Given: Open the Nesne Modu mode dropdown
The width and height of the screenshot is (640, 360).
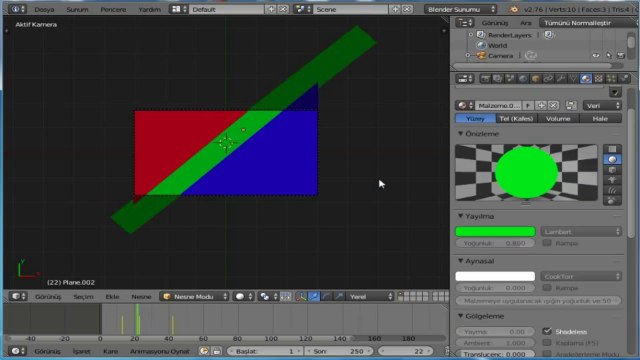Looking at the screenshot, I should (194, 297).
